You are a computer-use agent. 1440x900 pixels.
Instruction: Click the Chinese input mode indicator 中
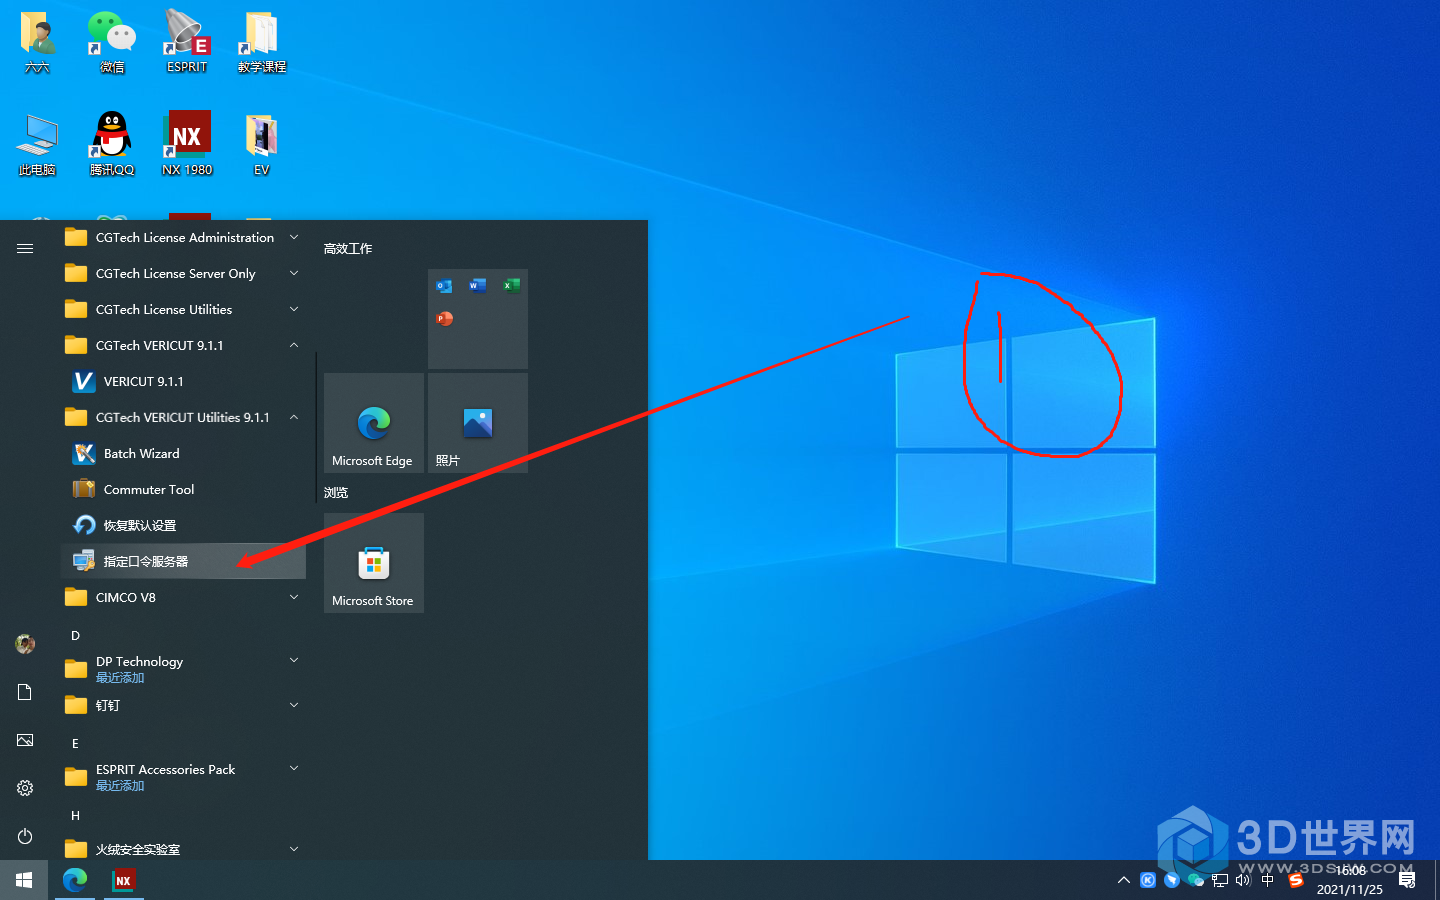tap(1268, 880)
